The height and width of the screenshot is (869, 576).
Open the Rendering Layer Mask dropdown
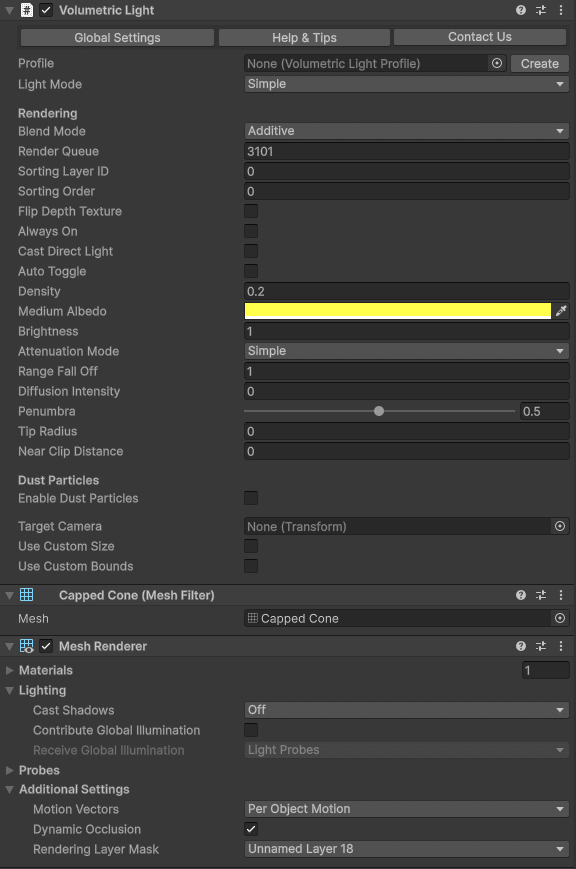[406, 849]
